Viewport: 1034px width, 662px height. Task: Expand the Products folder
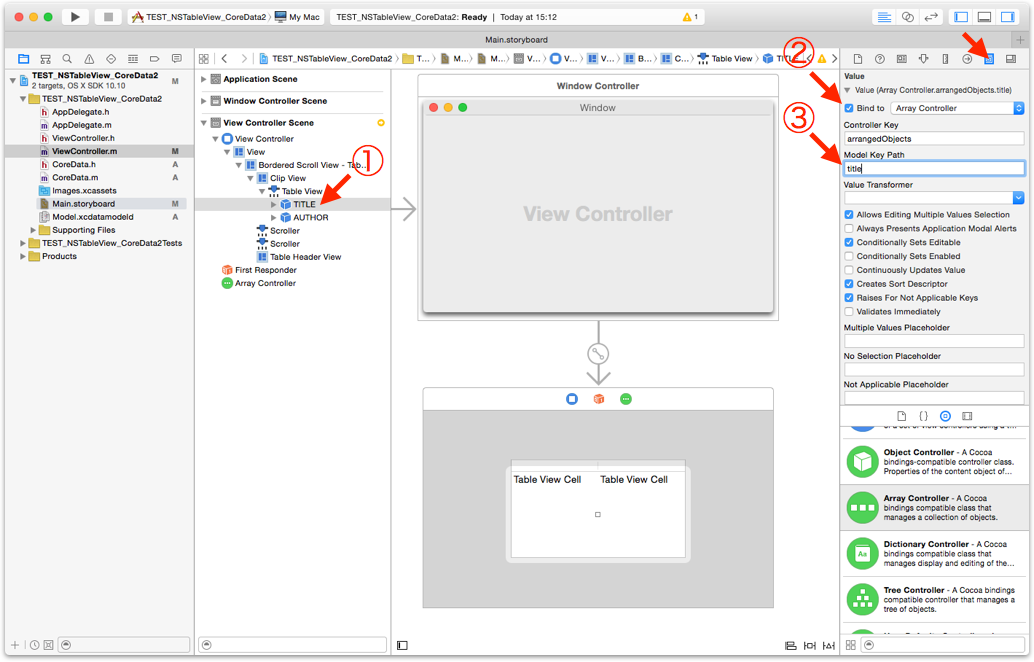23,256
